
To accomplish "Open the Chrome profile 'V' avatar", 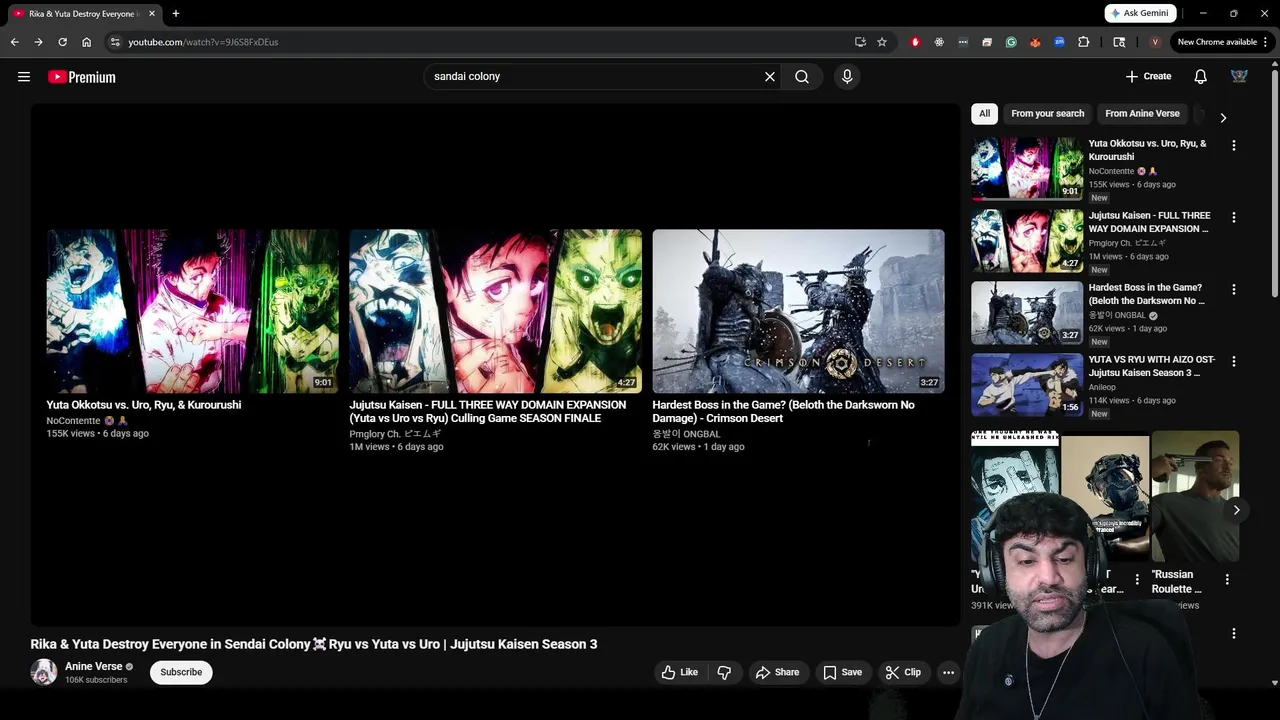I will click(x=1155, y=42).
